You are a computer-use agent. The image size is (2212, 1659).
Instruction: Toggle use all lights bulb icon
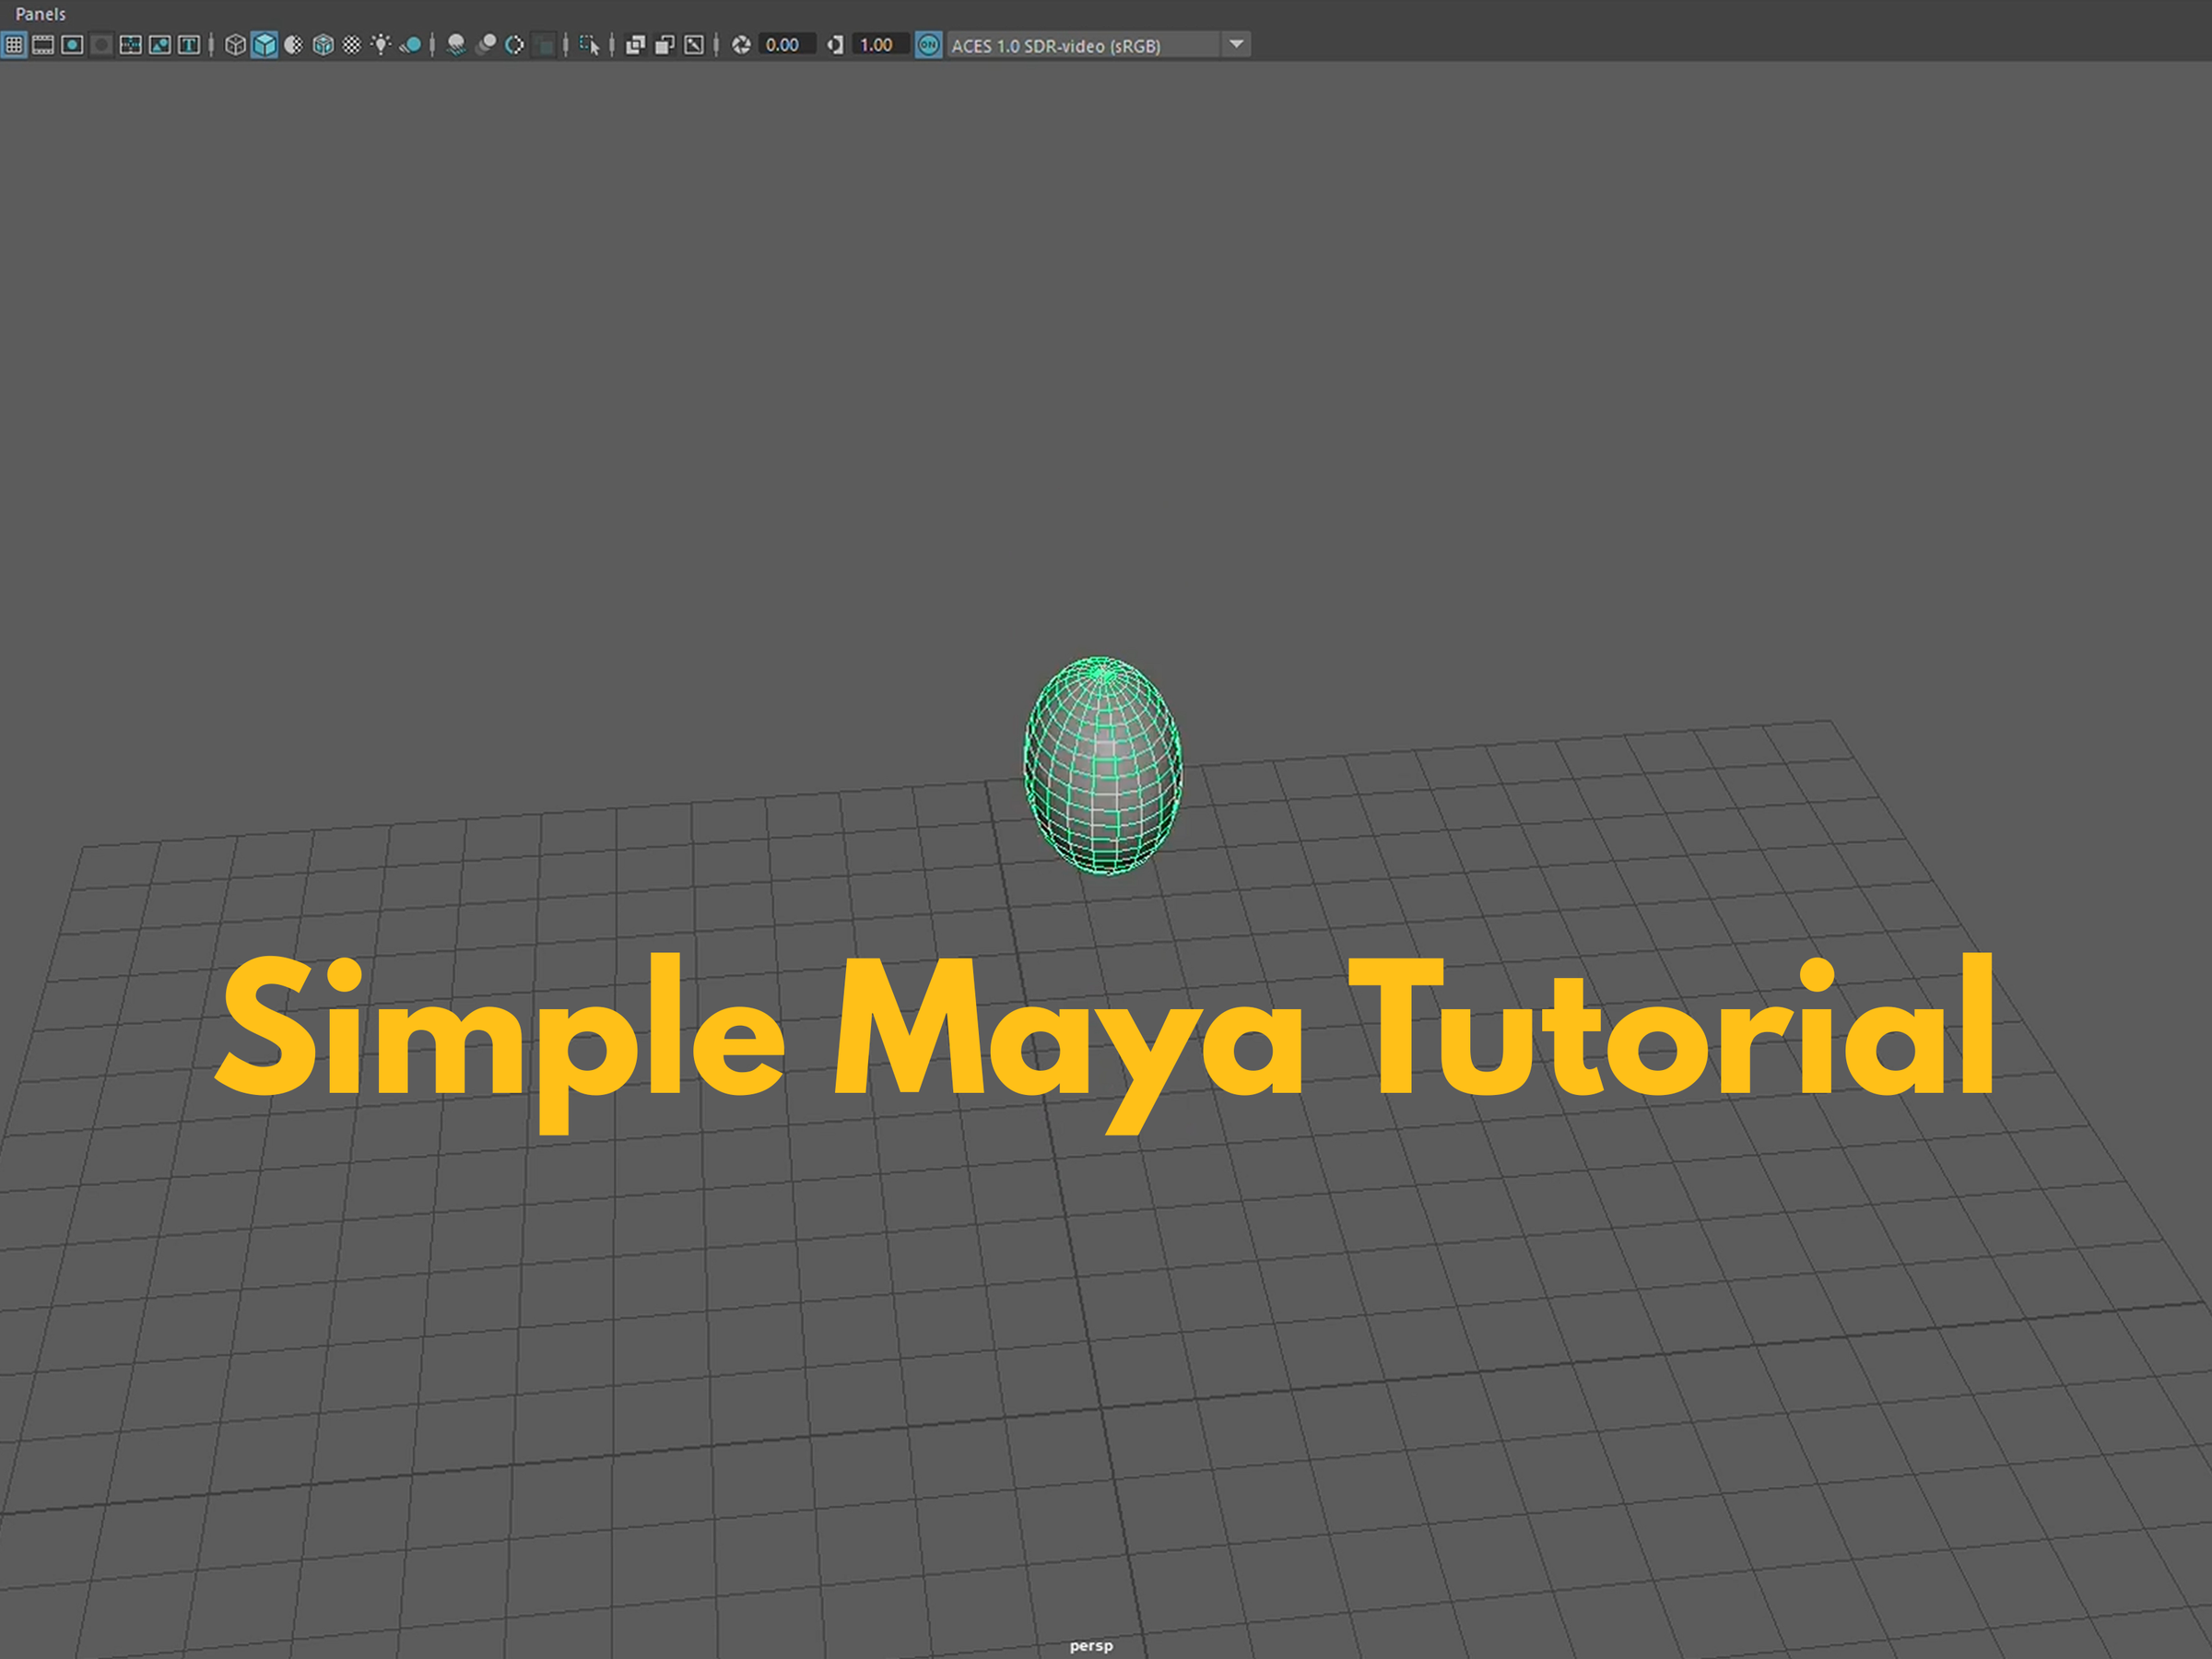(x=381, y=45)
